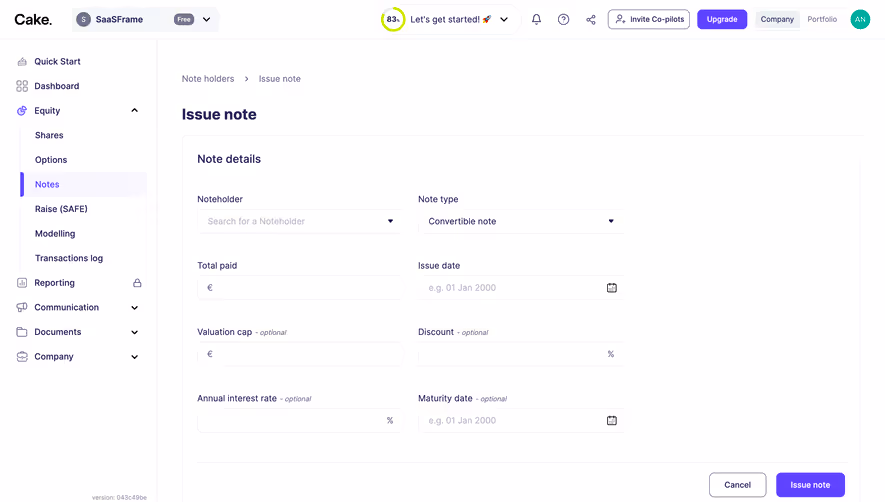Go to Shares in sidebar

pyautogui.click(x=49, y=136)
